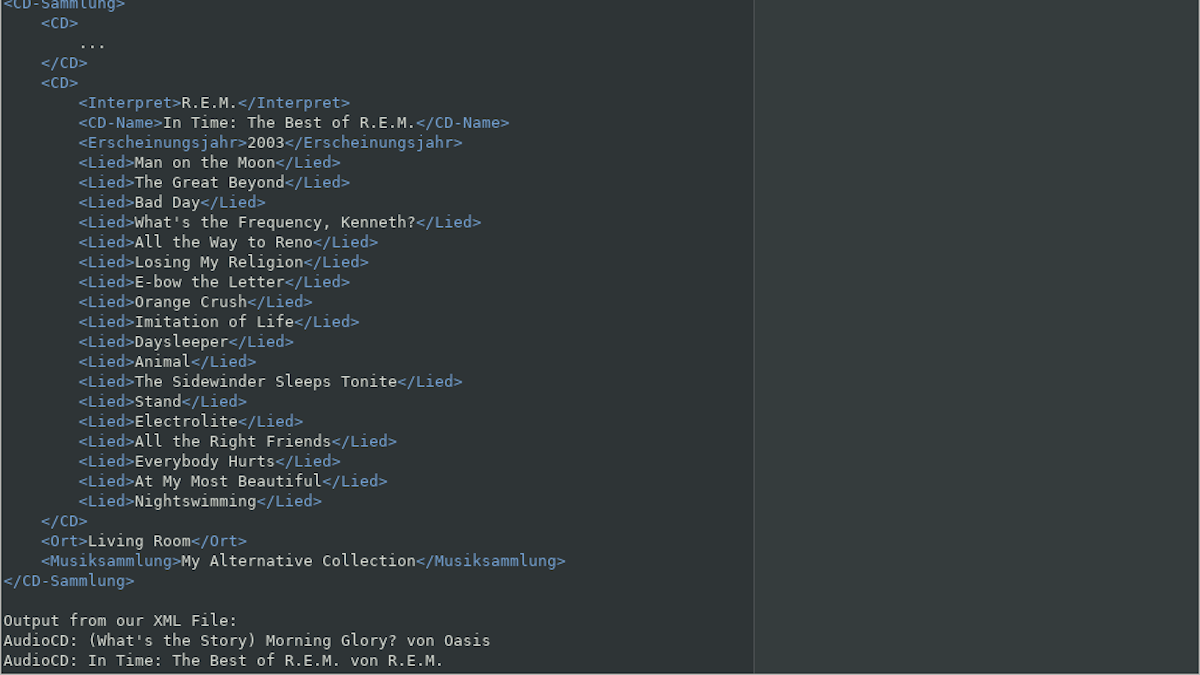Select the CD-Name line 'In Time: The Best of R.E.M.'
Viewport: 1200px width, 675px height.
[x=294, y=123]
